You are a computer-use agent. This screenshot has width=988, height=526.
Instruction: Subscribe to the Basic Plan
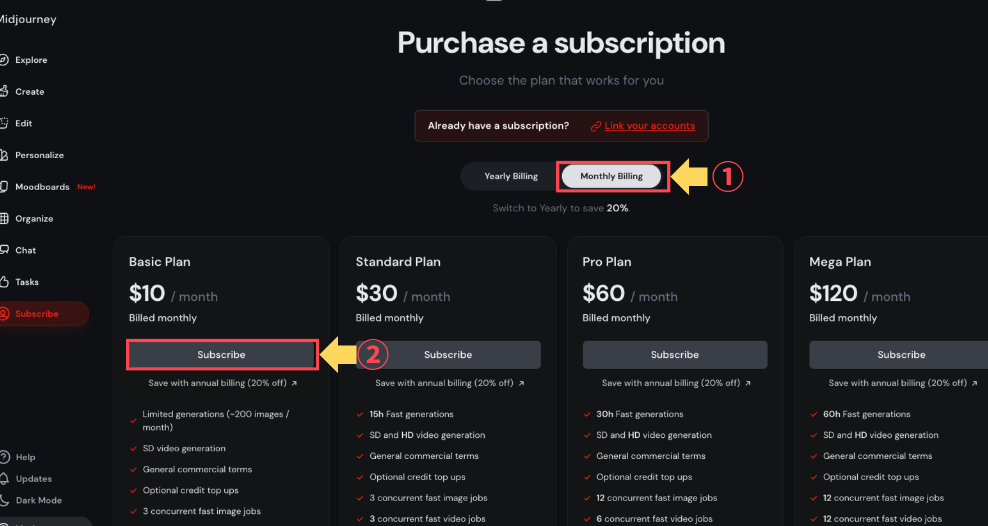[221, 355]
